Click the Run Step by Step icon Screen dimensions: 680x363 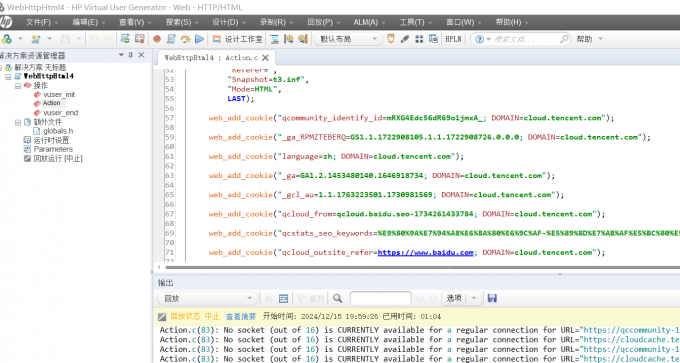coord(185,39)
